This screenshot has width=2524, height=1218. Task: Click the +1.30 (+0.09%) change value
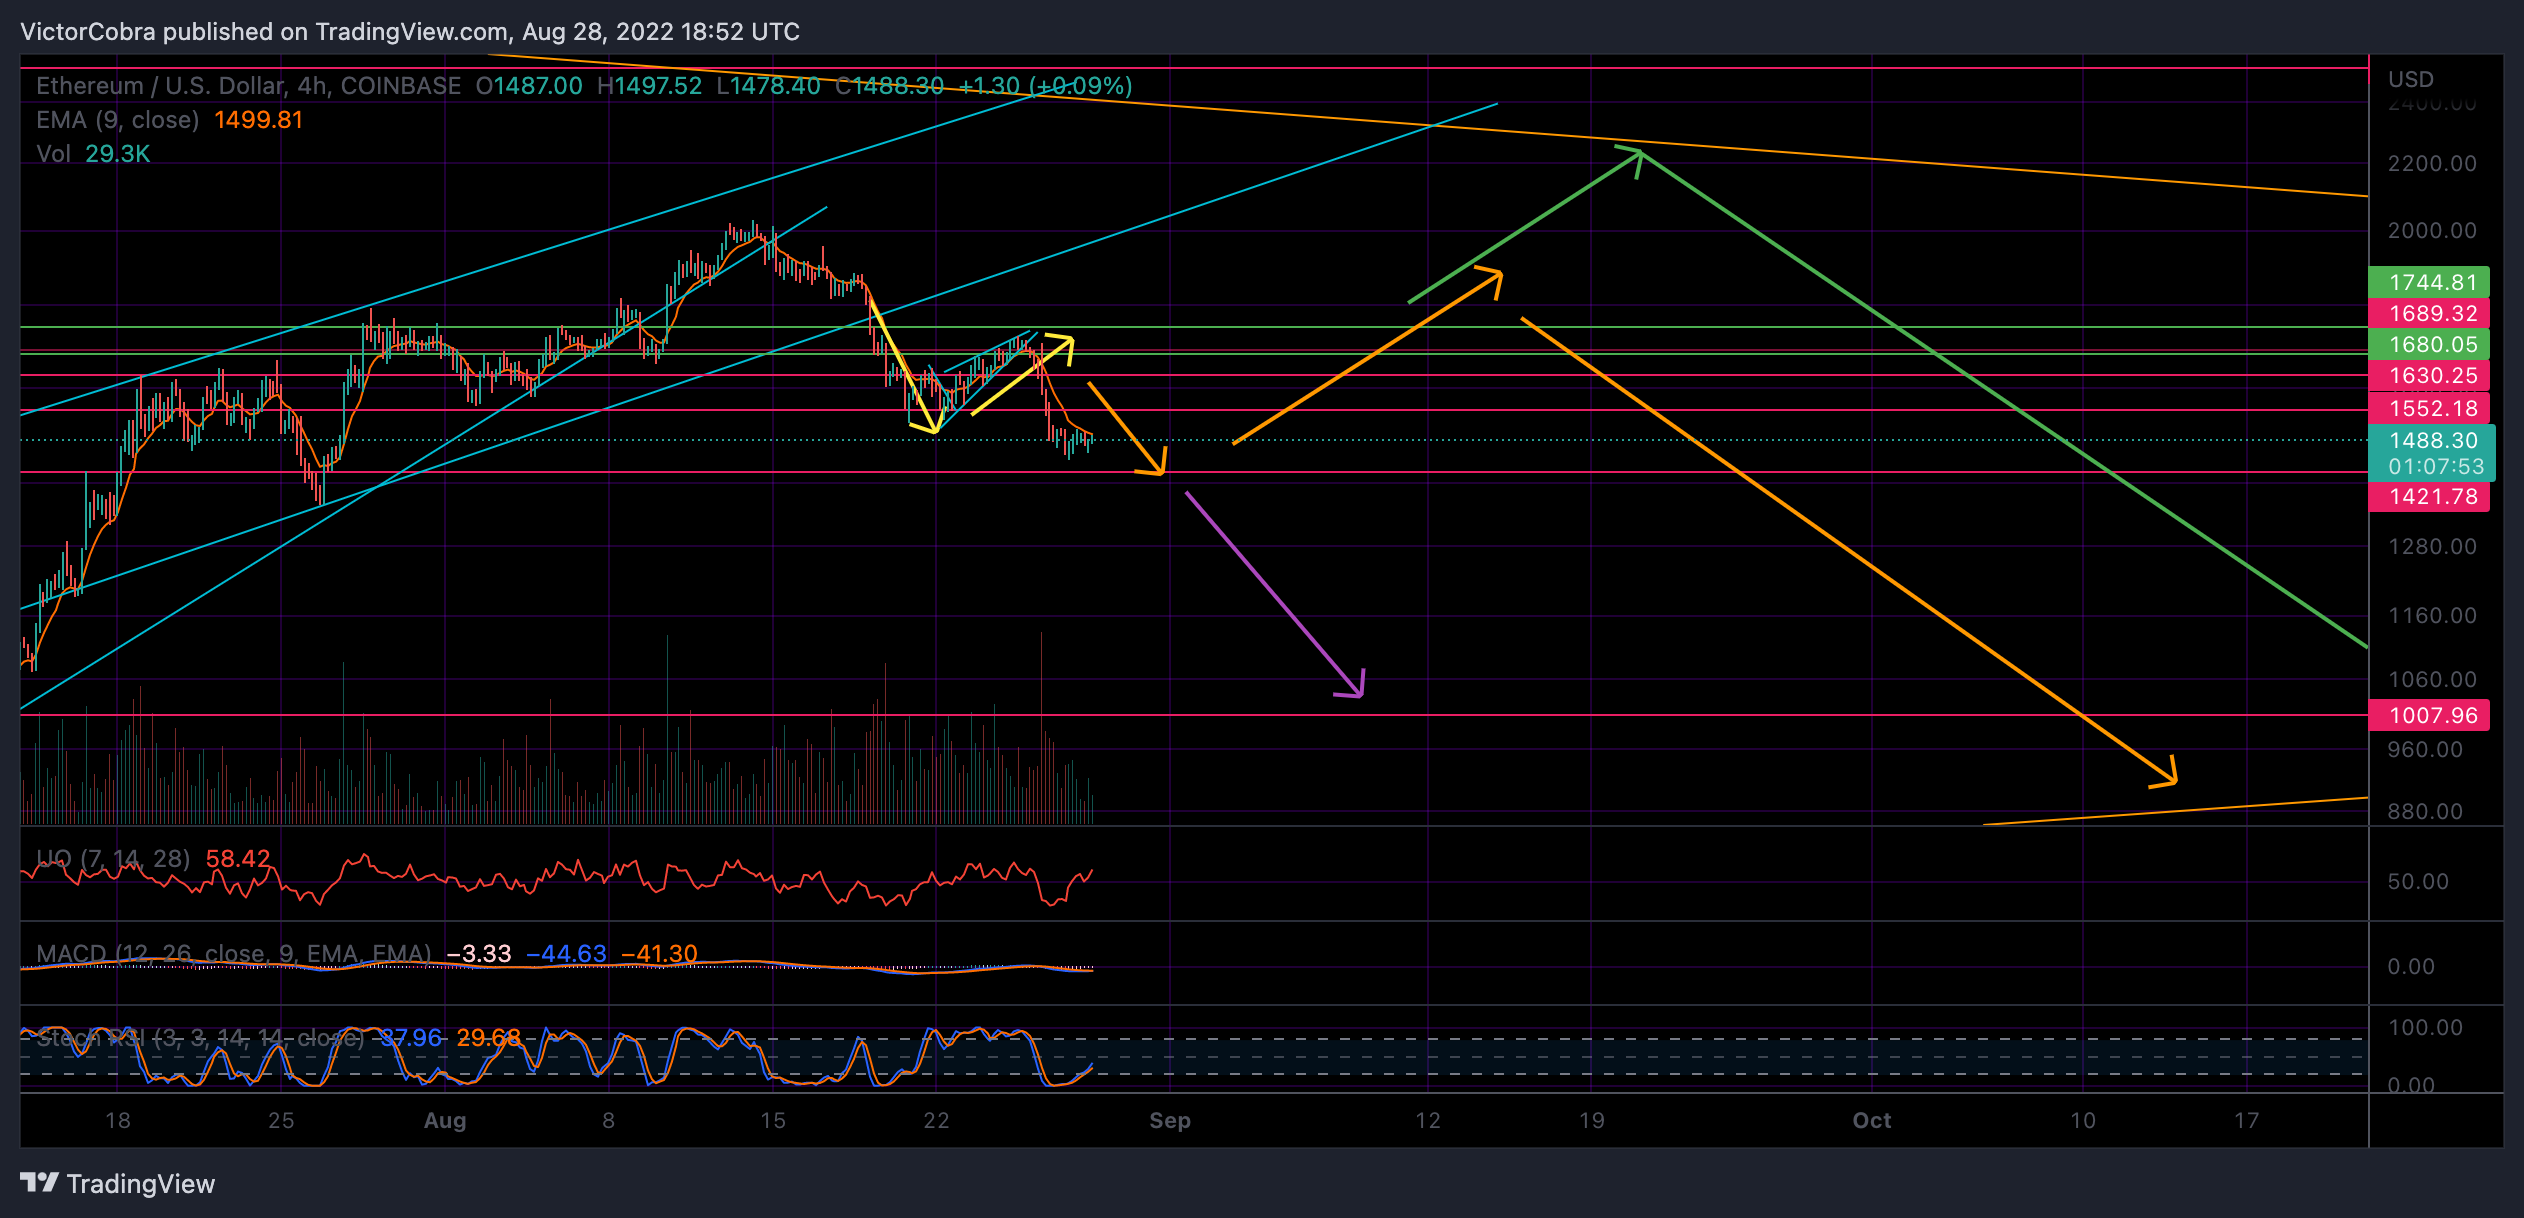[1046, 86]
